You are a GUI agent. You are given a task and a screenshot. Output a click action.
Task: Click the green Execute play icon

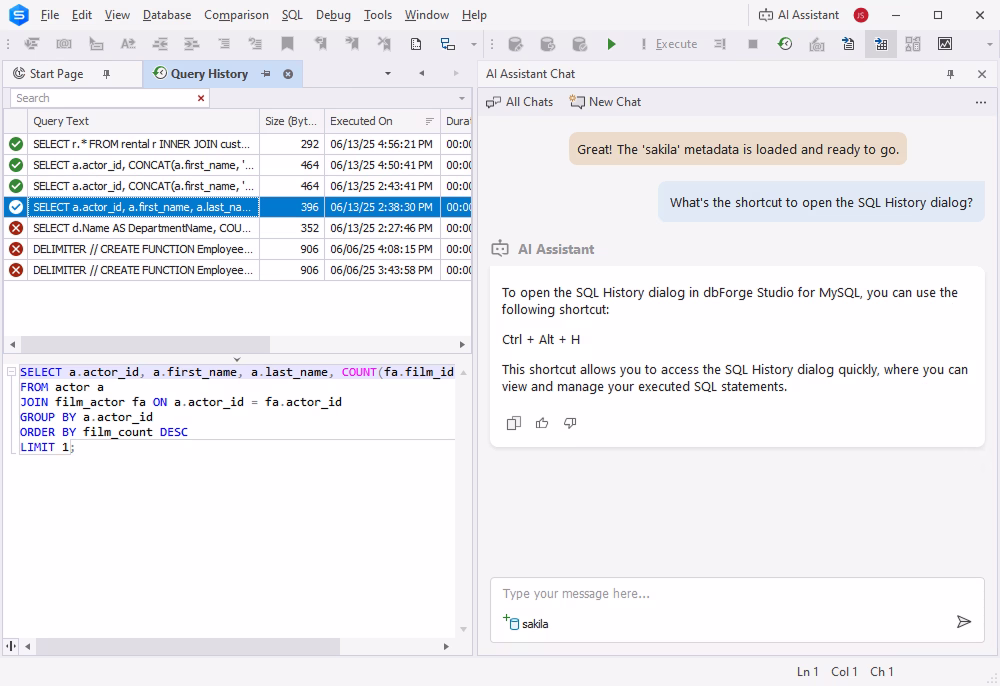612,44
